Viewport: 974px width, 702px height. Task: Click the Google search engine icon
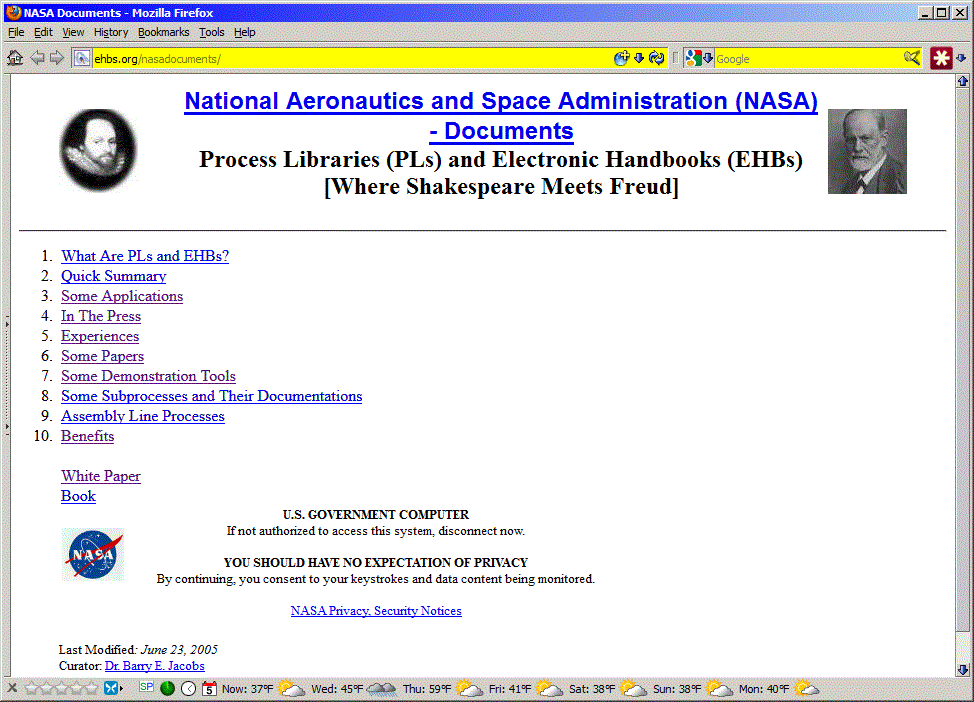693,58
